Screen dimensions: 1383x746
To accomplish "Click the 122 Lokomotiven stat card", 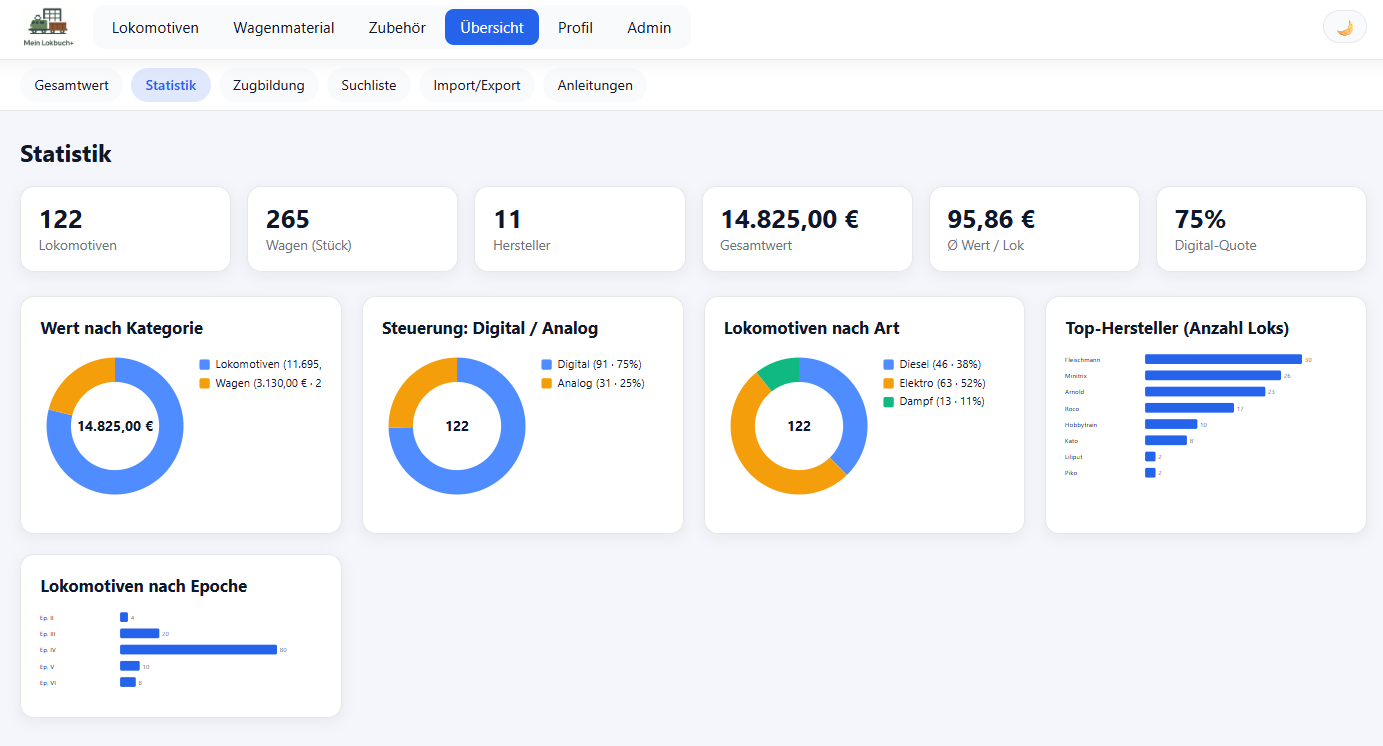I will 125,229.
